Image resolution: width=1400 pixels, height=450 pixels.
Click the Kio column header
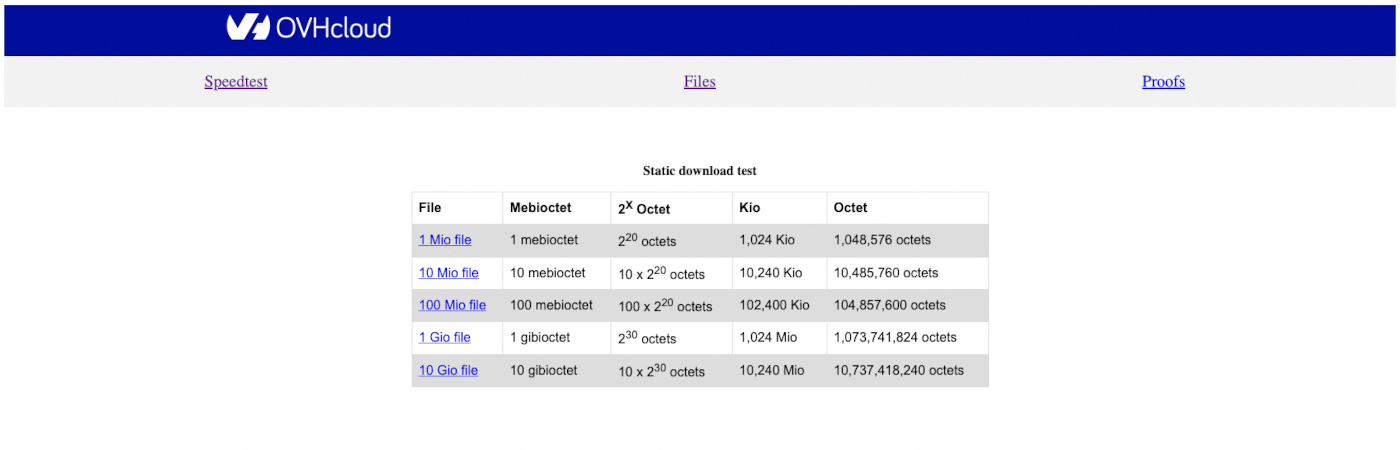pyautogui.click(x=750, y=208)
